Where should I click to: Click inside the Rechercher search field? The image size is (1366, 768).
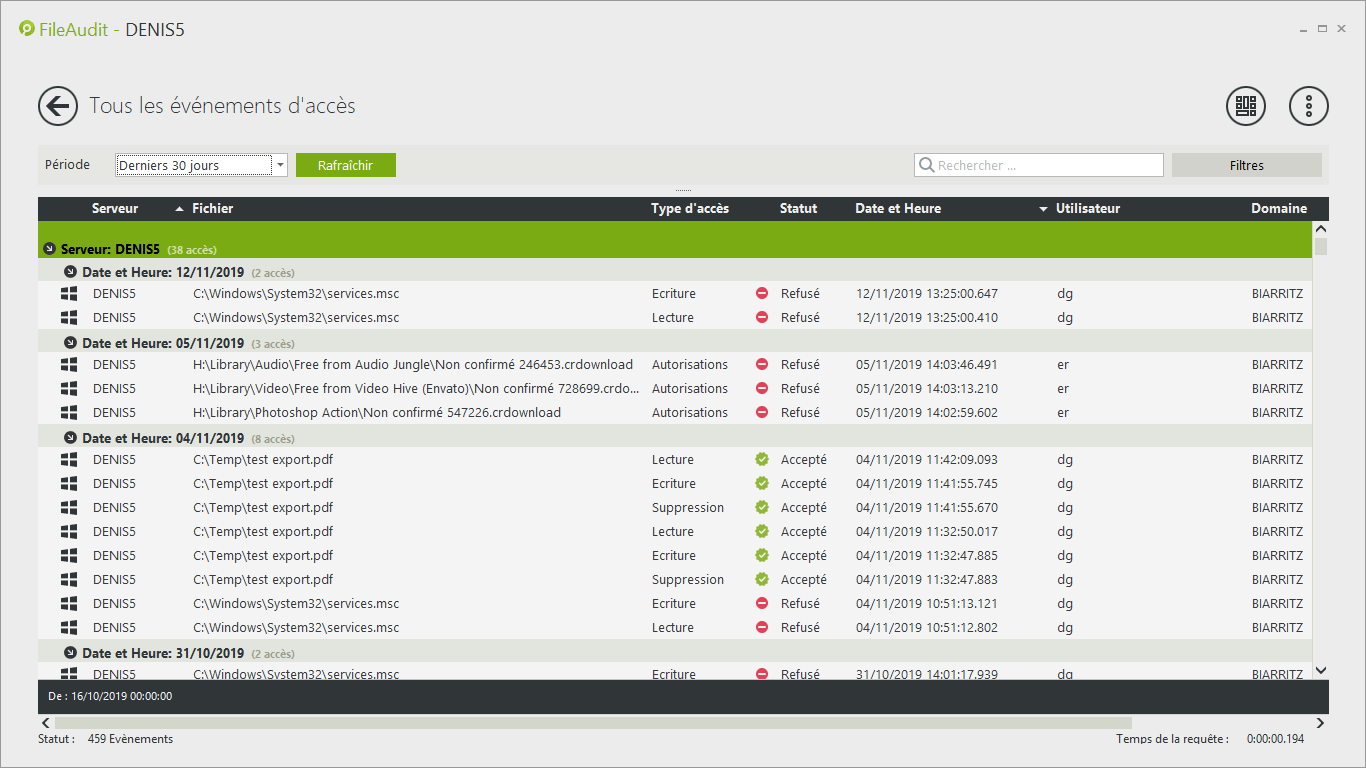[x=1045, y=165]
